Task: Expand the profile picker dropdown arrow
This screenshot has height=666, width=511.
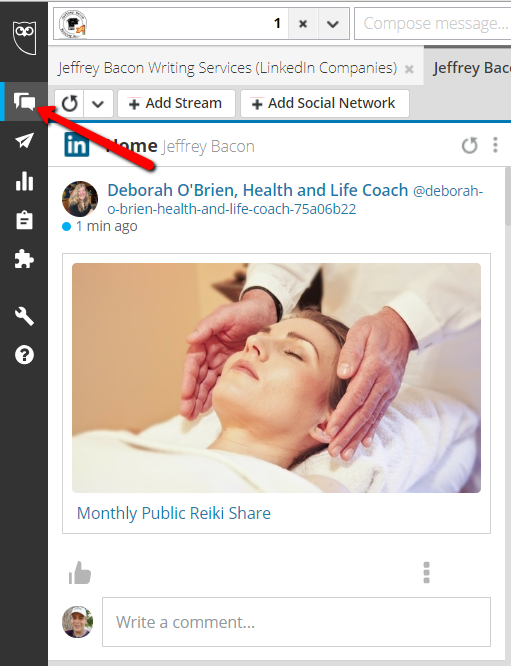Action: click(333, 24)
